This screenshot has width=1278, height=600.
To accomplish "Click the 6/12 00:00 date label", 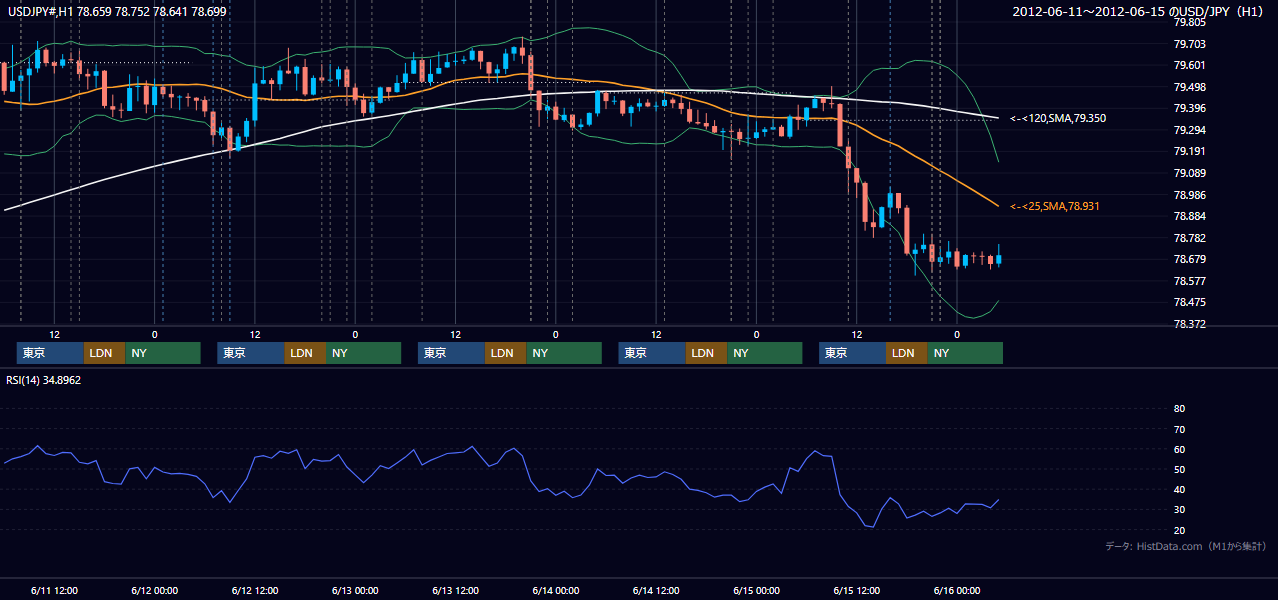I will (154, 590).
